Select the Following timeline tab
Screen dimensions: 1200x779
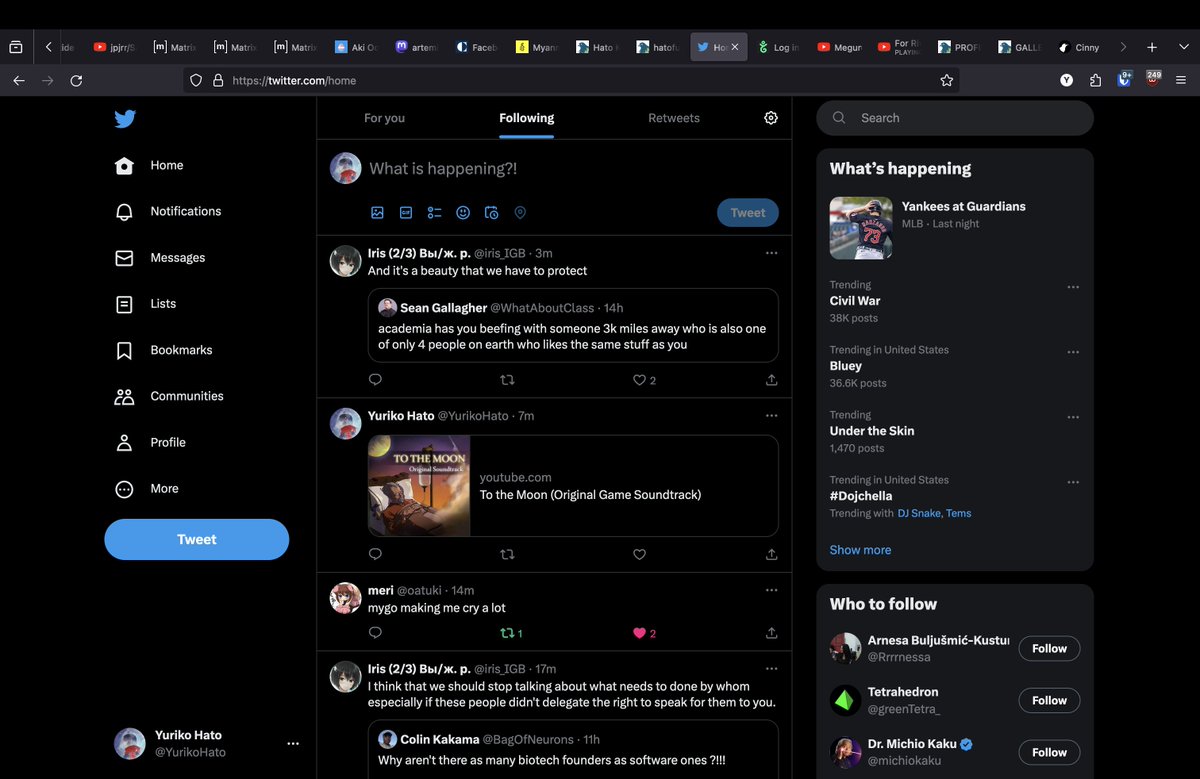[x=527, y=118]
